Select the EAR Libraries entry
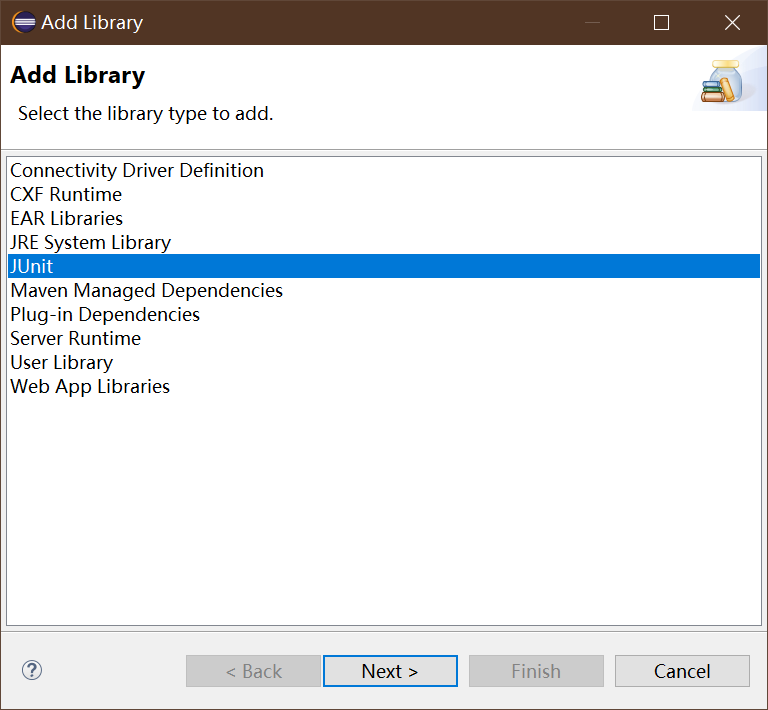This screenshot has height=710, width=768. coord(66,218)
